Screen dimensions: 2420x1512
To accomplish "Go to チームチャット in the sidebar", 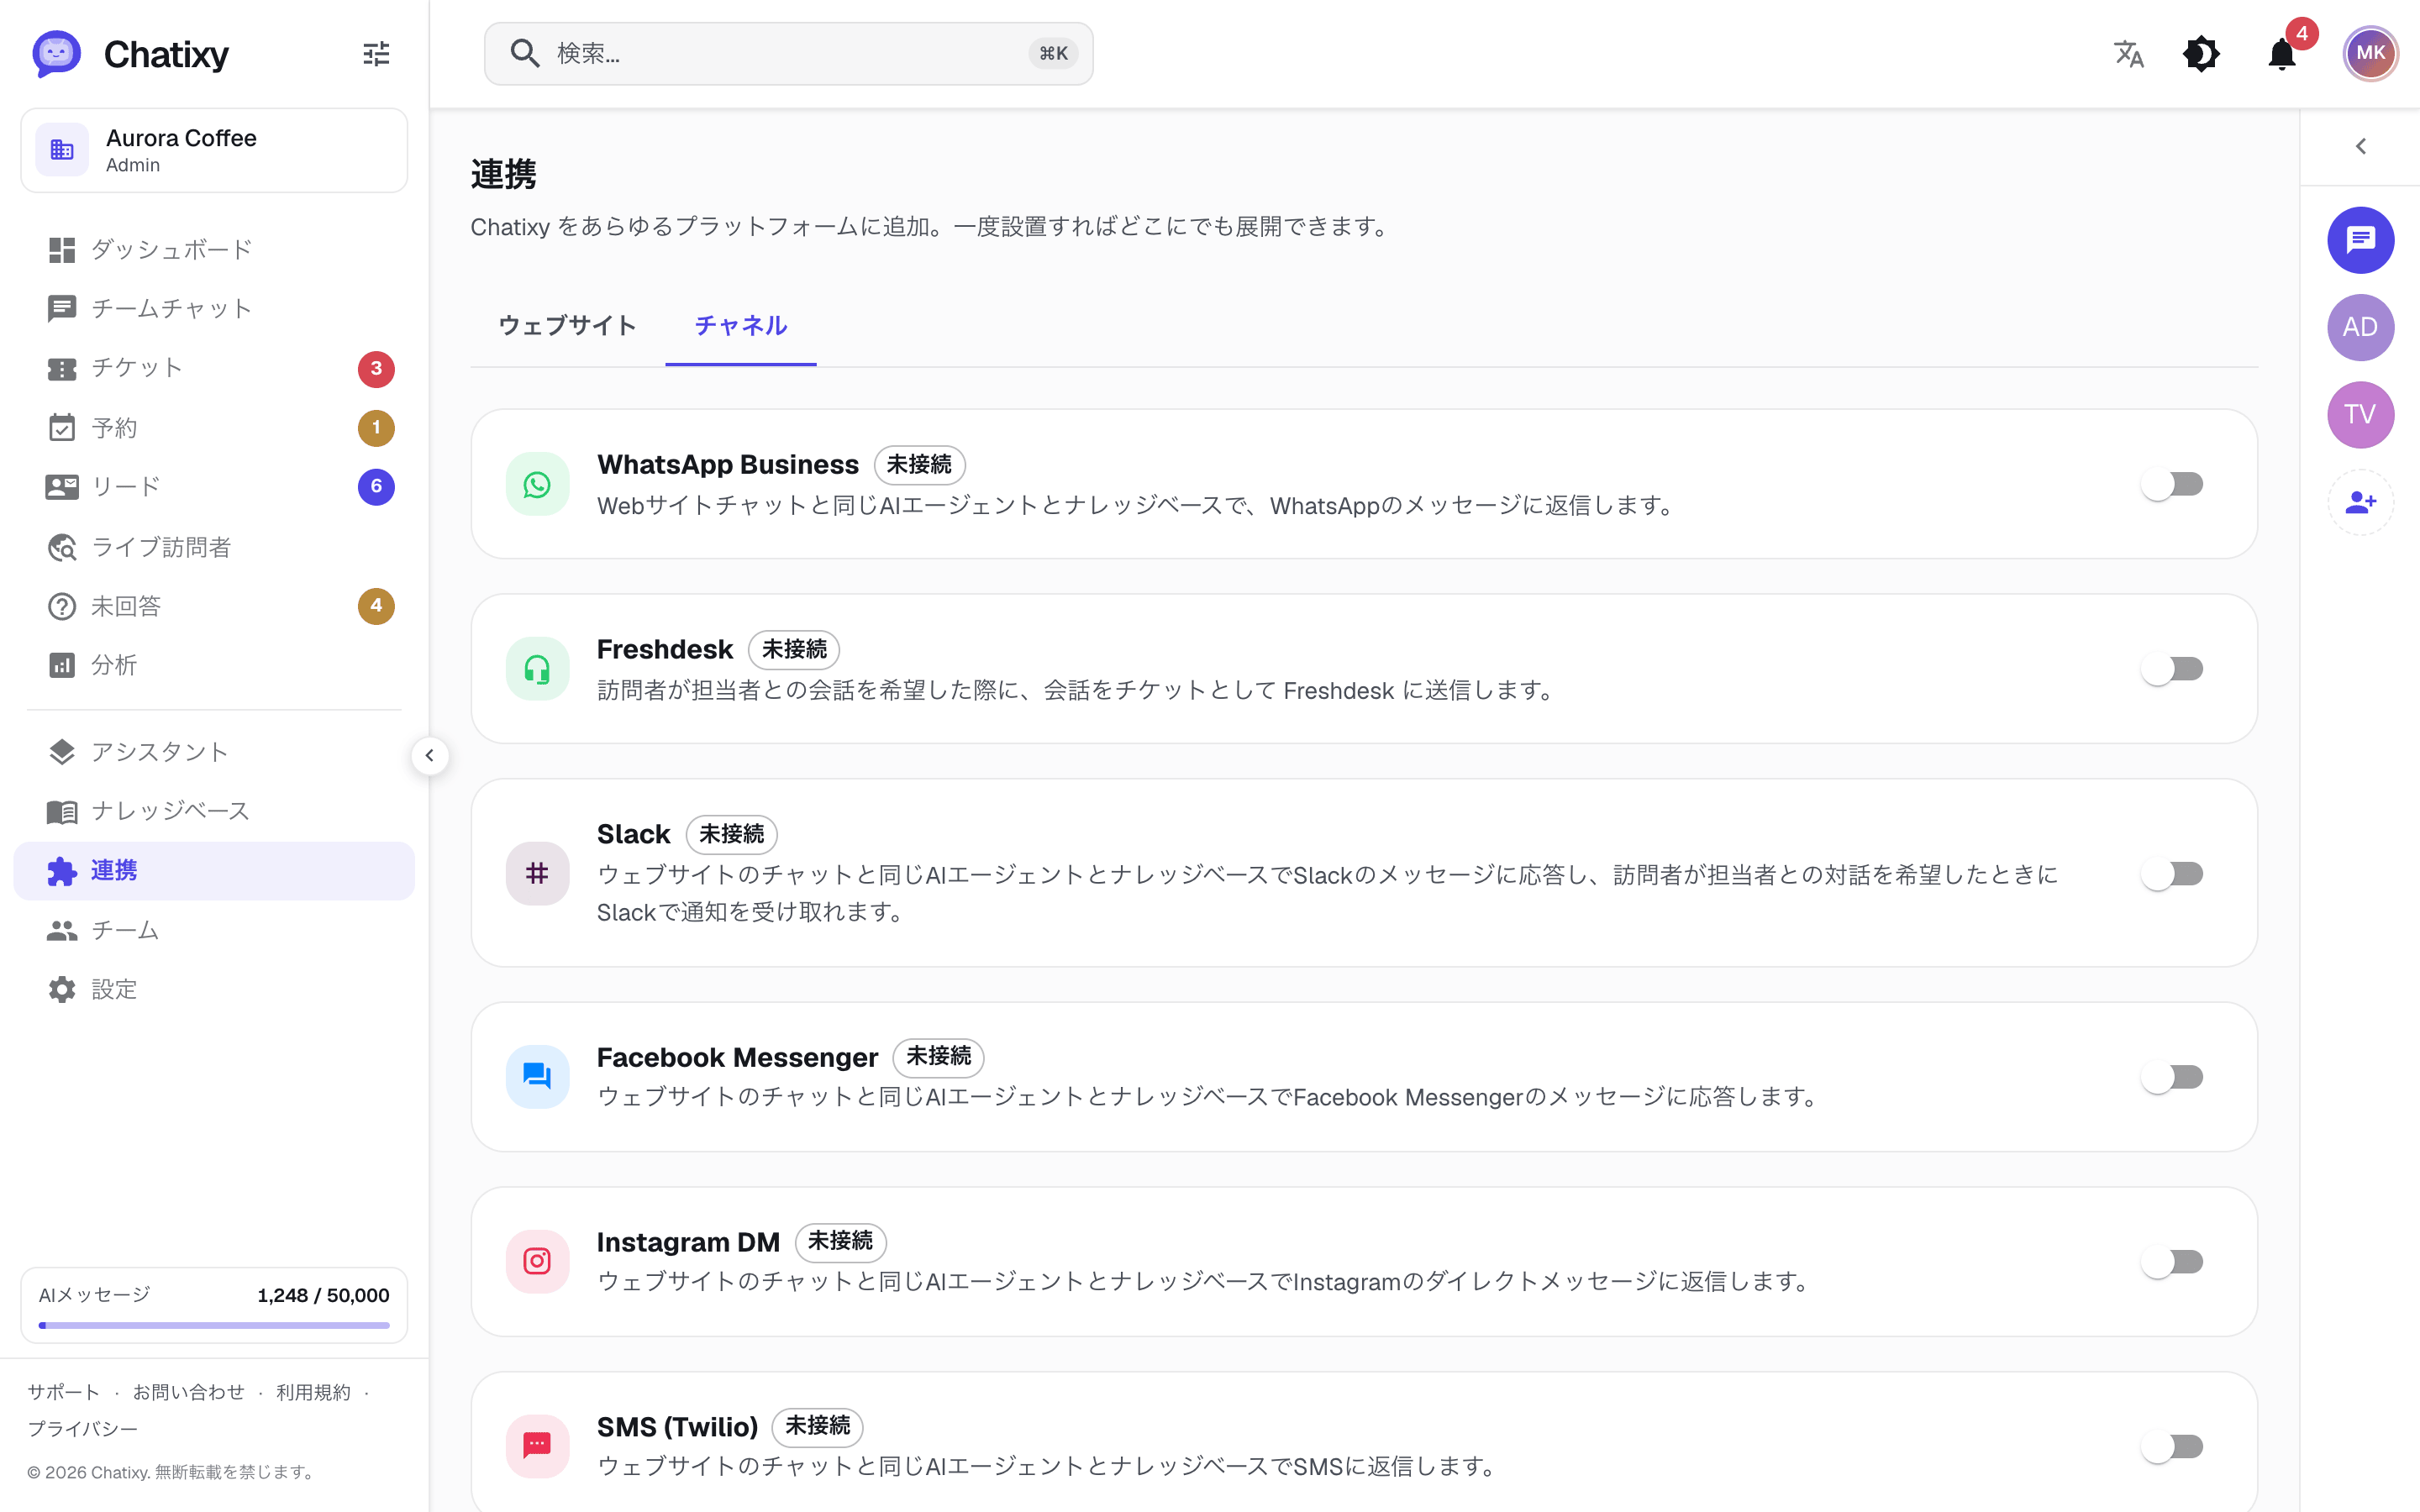I will (214, 309).
